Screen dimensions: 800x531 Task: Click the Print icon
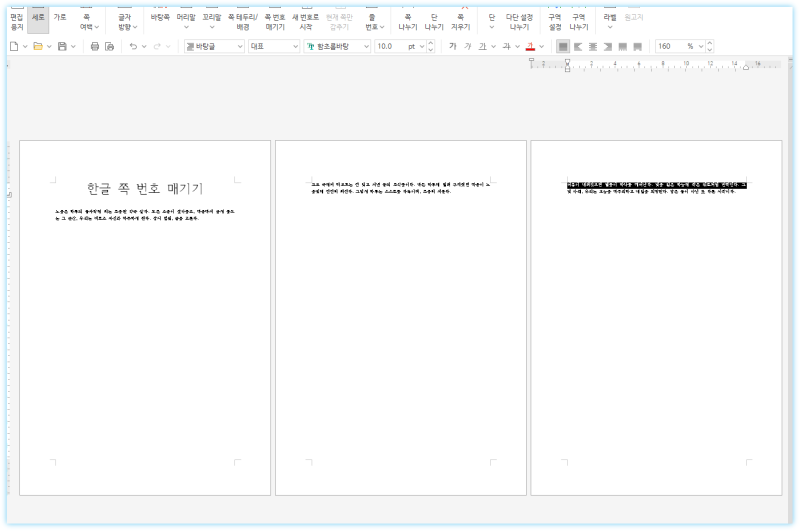pos(95,46)
